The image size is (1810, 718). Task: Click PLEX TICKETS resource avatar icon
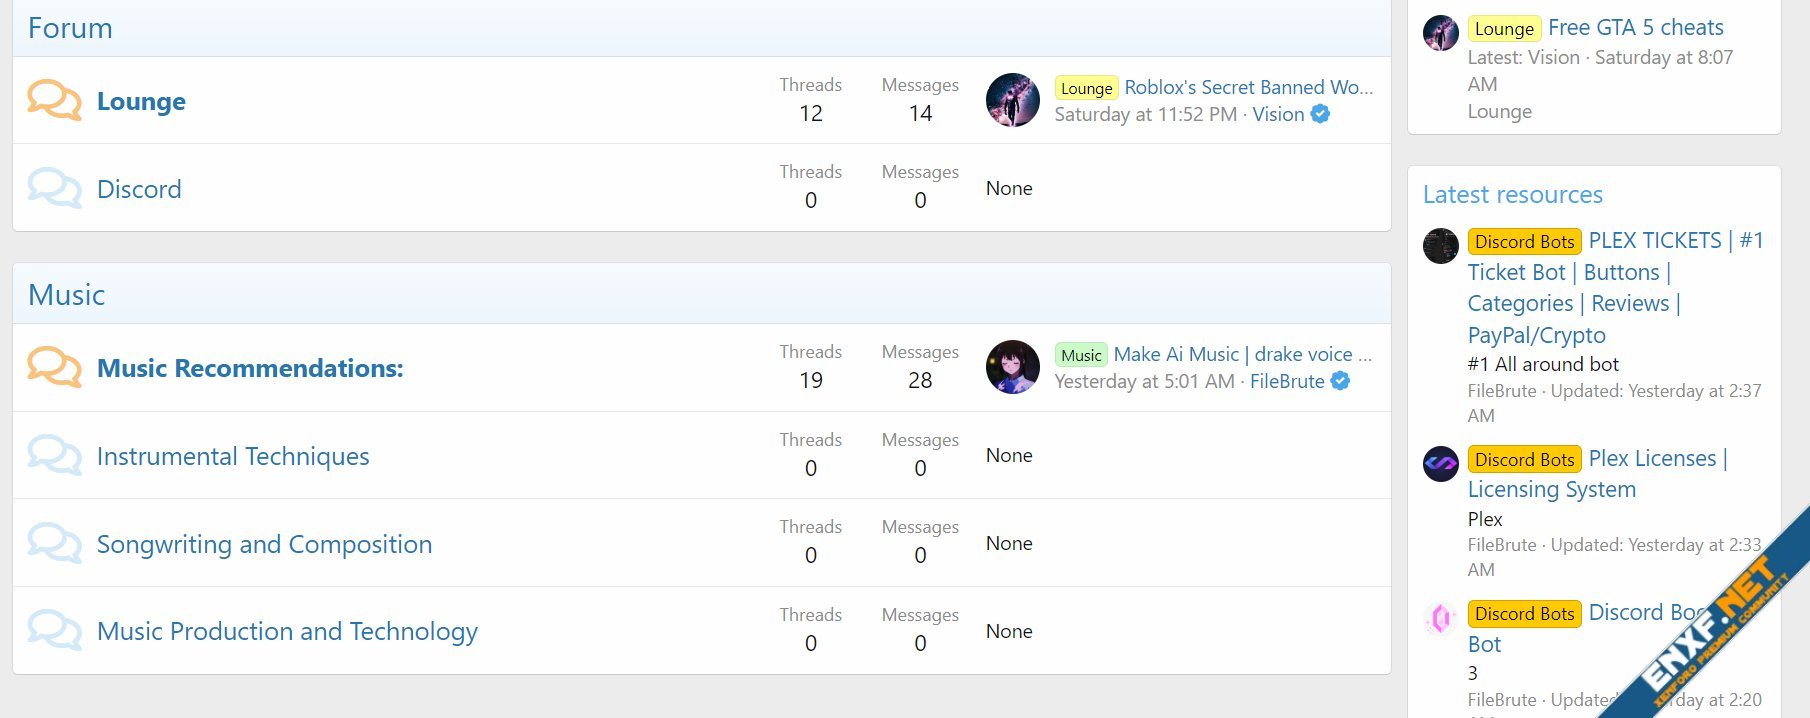click(1441, 246)
